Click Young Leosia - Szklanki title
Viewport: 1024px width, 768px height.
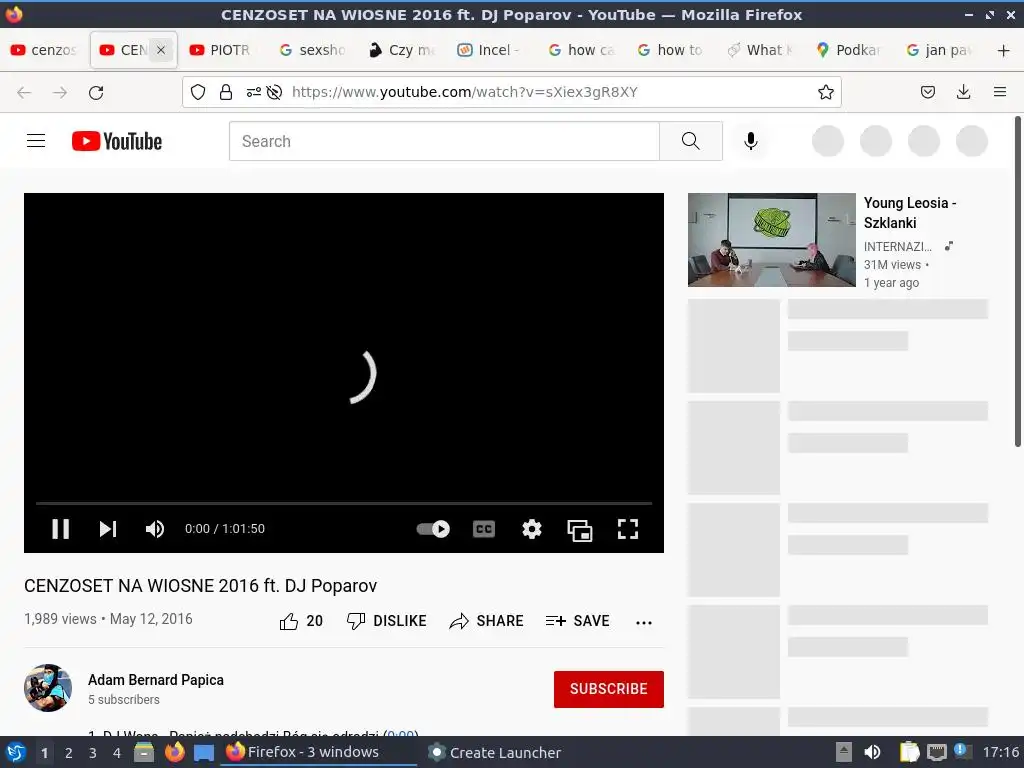pyautogui.click(x=910, y=213)
